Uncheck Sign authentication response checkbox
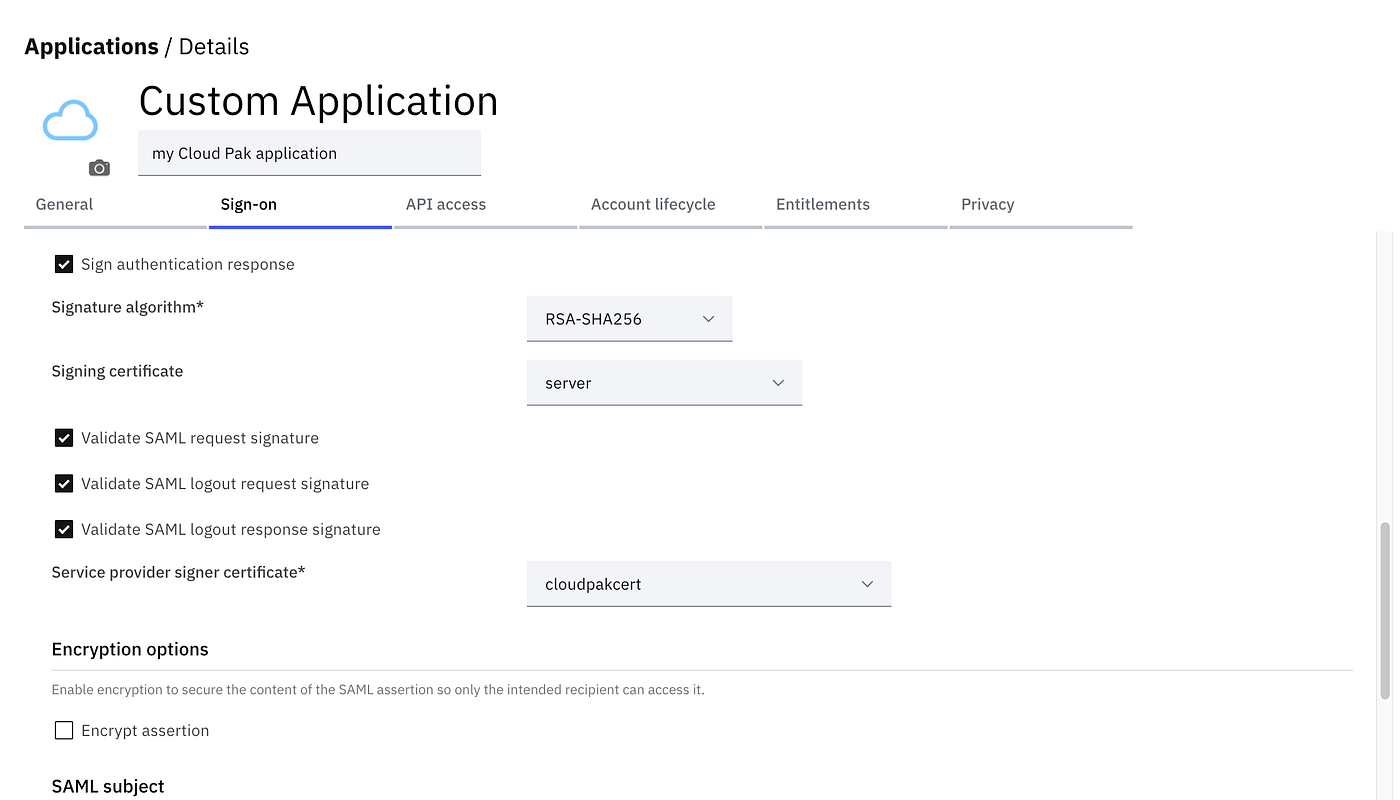 64,264
